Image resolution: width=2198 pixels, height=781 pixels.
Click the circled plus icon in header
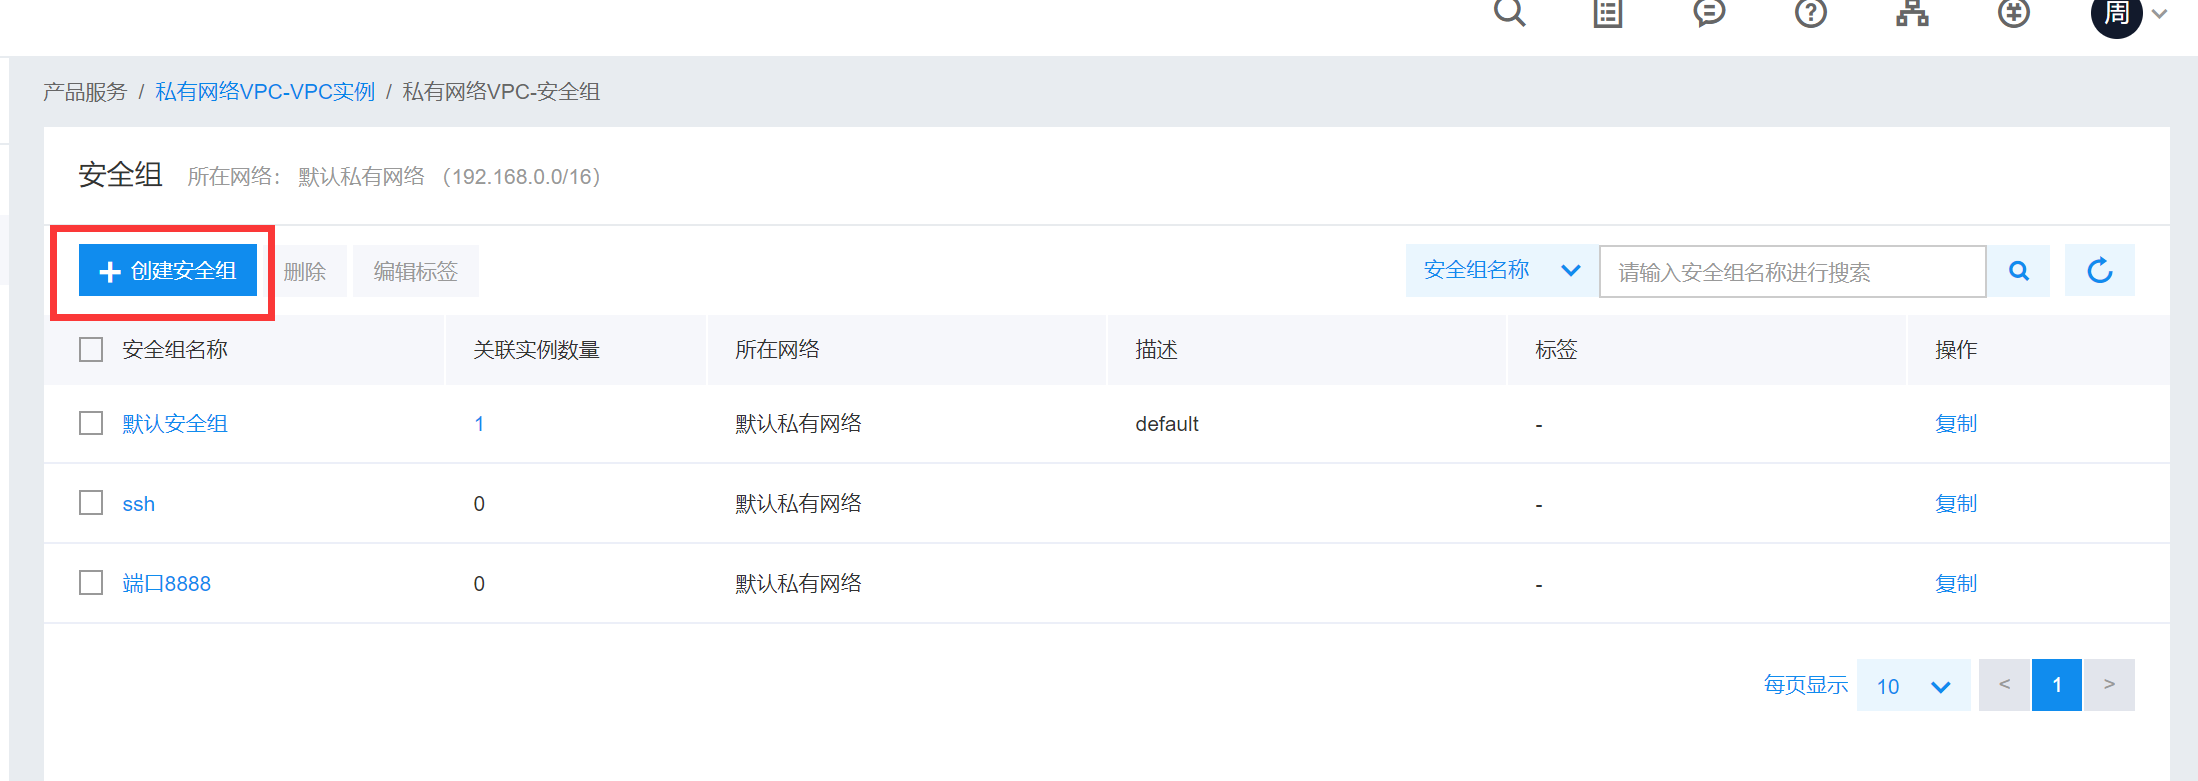2013,13
